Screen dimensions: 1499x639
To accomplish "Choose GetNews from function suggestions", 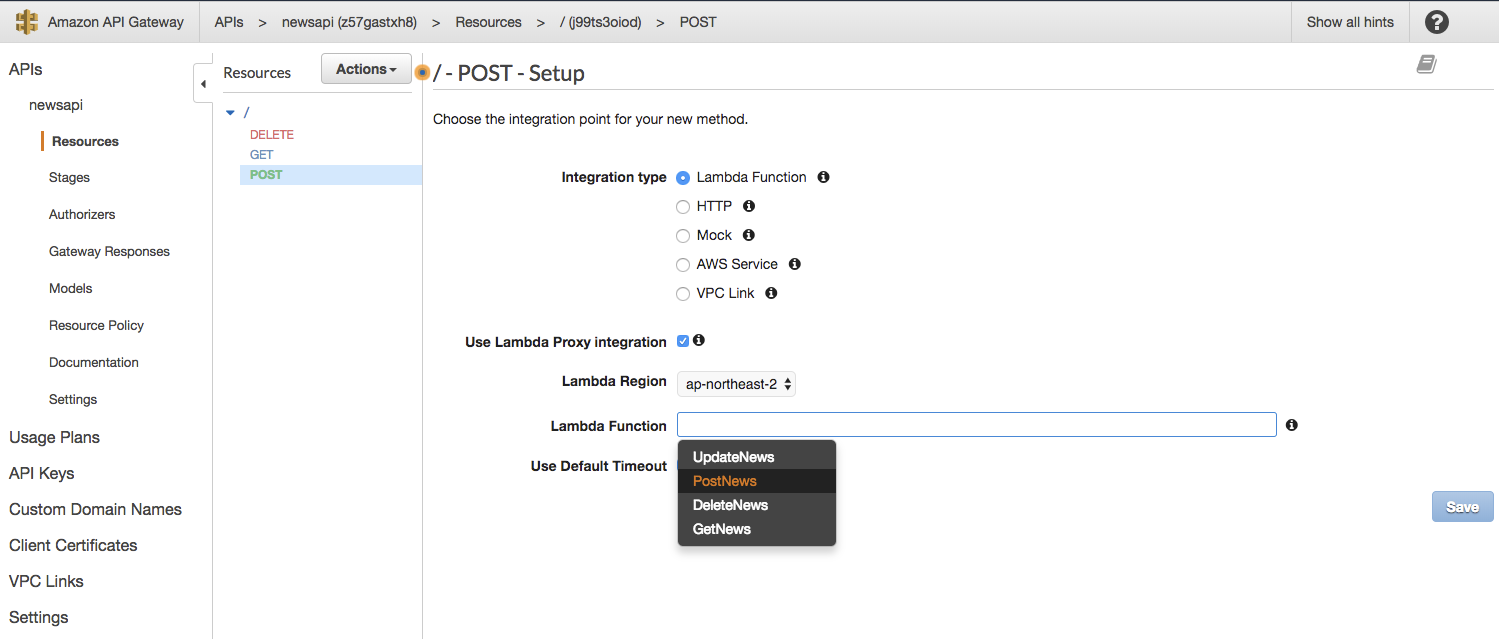I will pyautogui.click(x=757, y=529).
